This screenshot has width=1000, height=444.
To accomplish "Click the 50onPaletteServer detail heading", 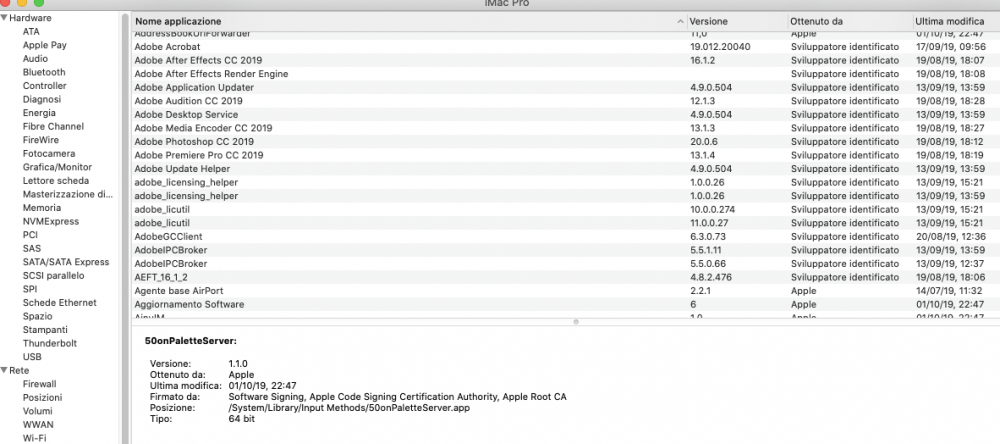I will (191, 341).
